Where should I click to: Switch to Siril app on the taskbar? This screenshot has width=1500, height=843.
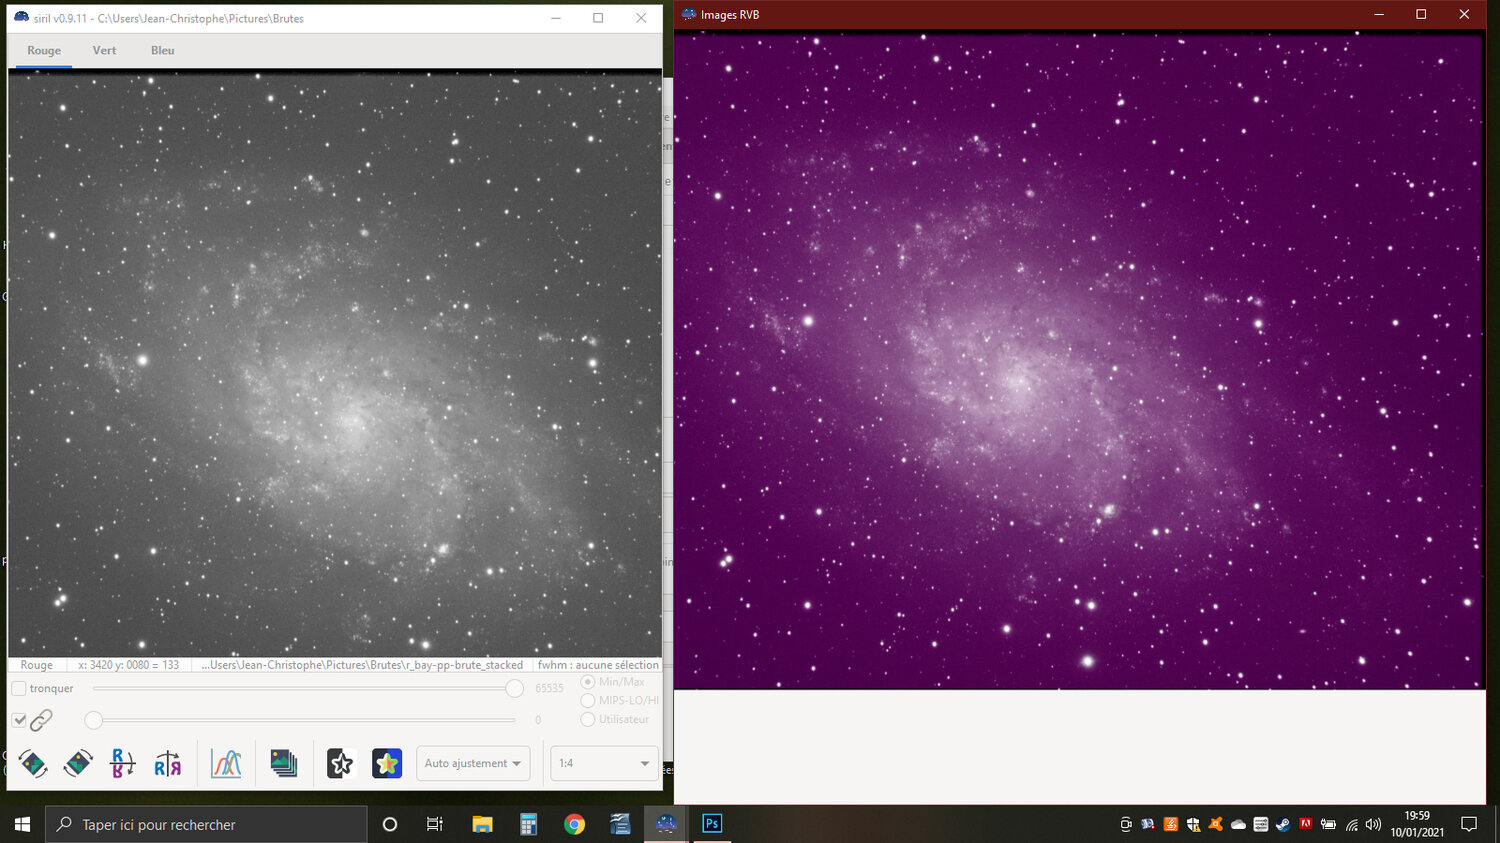666,824
